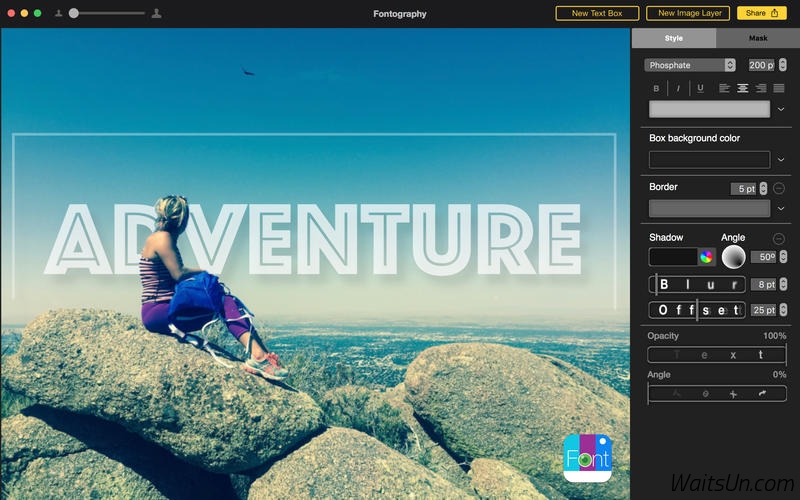Toggle italic text formatting
The image size is (800, 500).
tap(678, 88)
